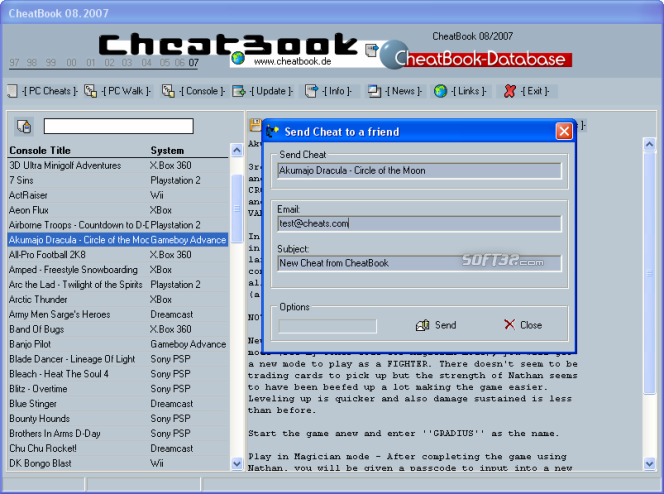This screenshot has width=664, height=494.
Task: Select the Banjo Pilot row
Action: pyautogui.click(x=118, y=344)
